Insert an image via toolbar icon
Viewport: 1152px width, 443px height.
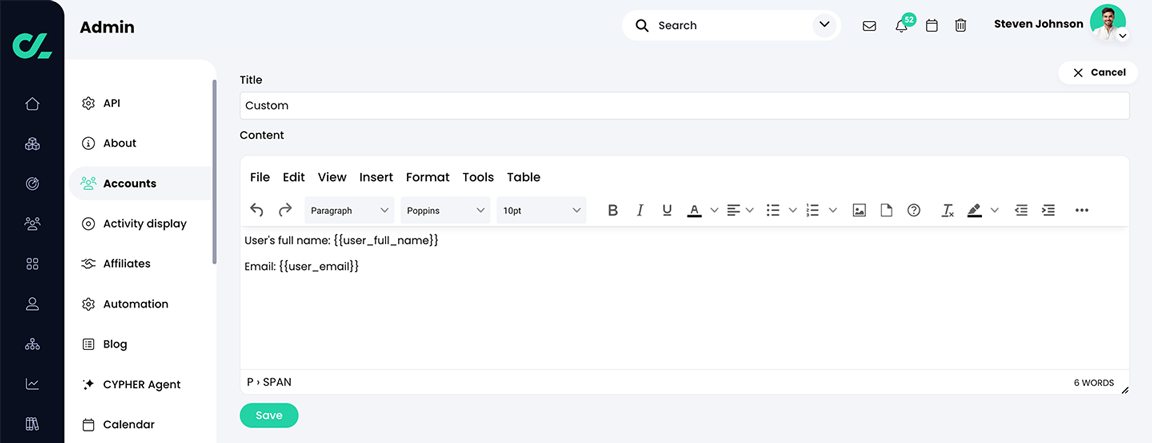tap(859, 210)
